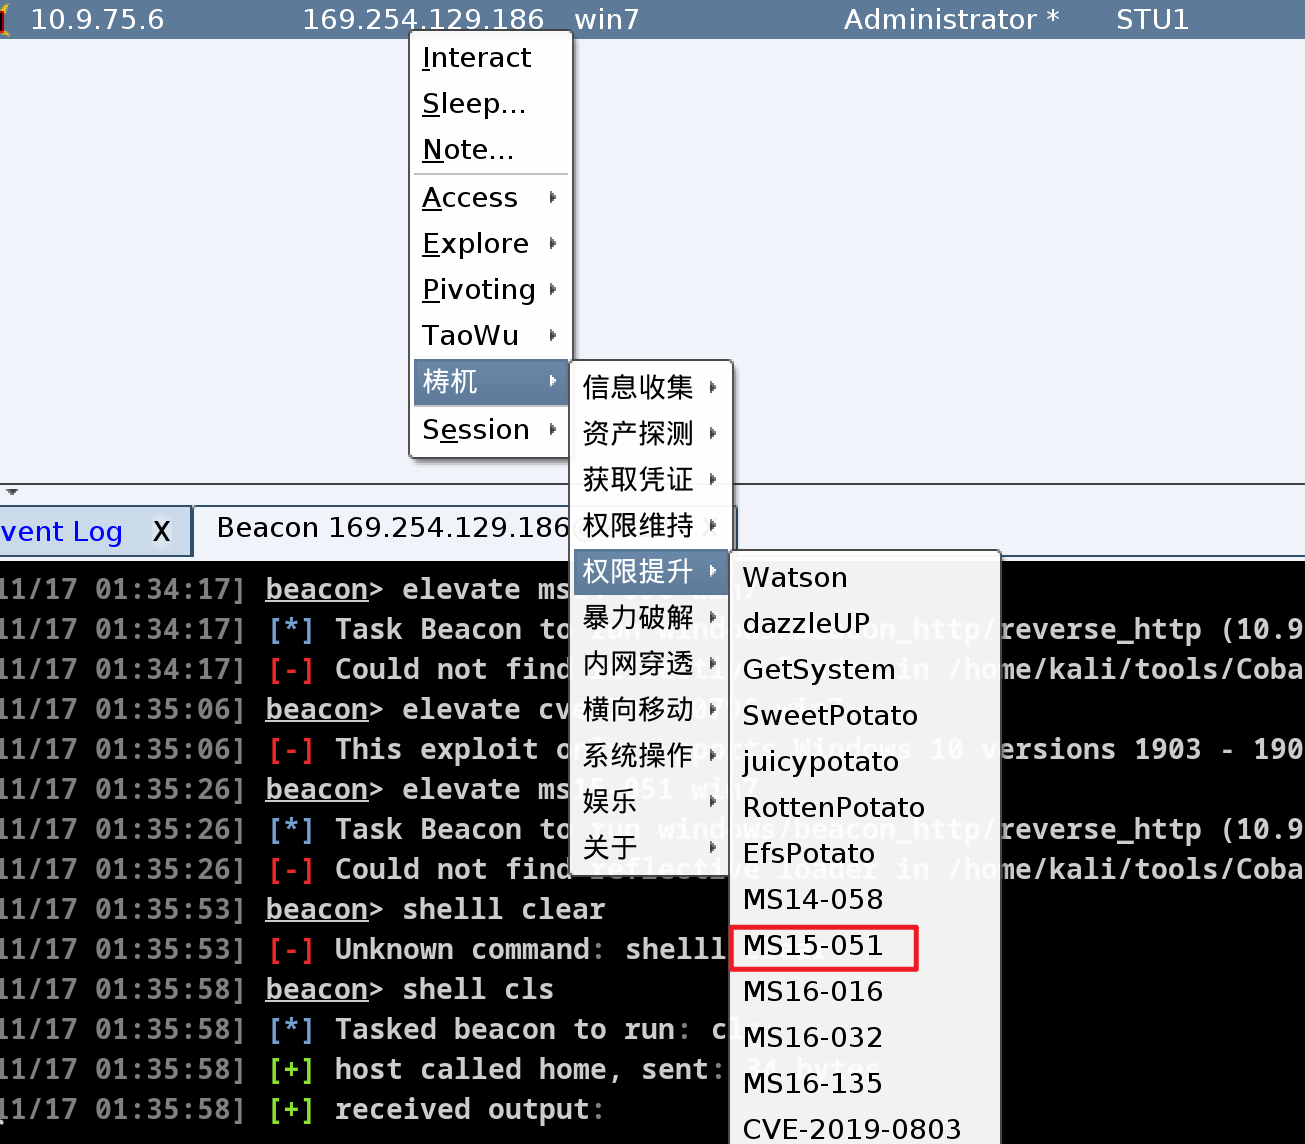The width and height of the screenshot is (1305, 1144).
Task: Open the 娱乐 submenu
Action: [651, 801]
